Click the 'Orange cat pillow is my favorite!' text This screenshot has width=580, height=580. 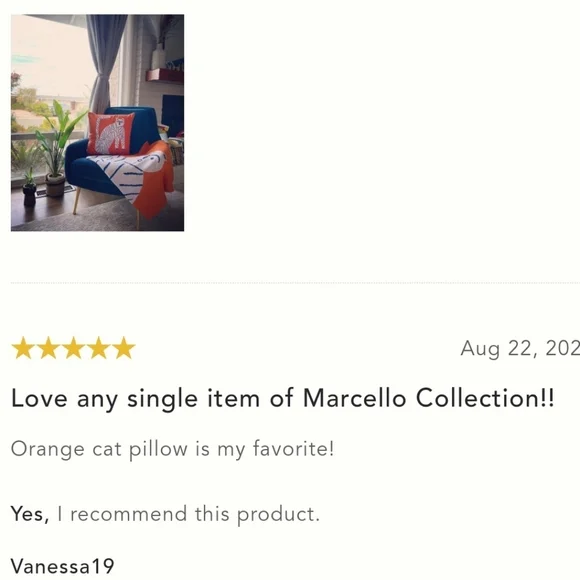point(172,449)
